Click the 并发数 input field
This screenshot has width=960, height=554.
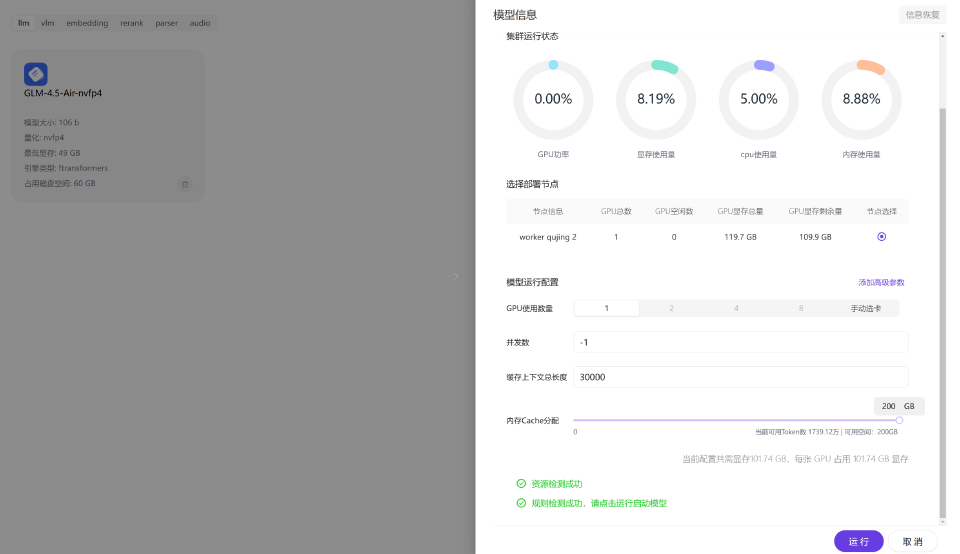741,342
